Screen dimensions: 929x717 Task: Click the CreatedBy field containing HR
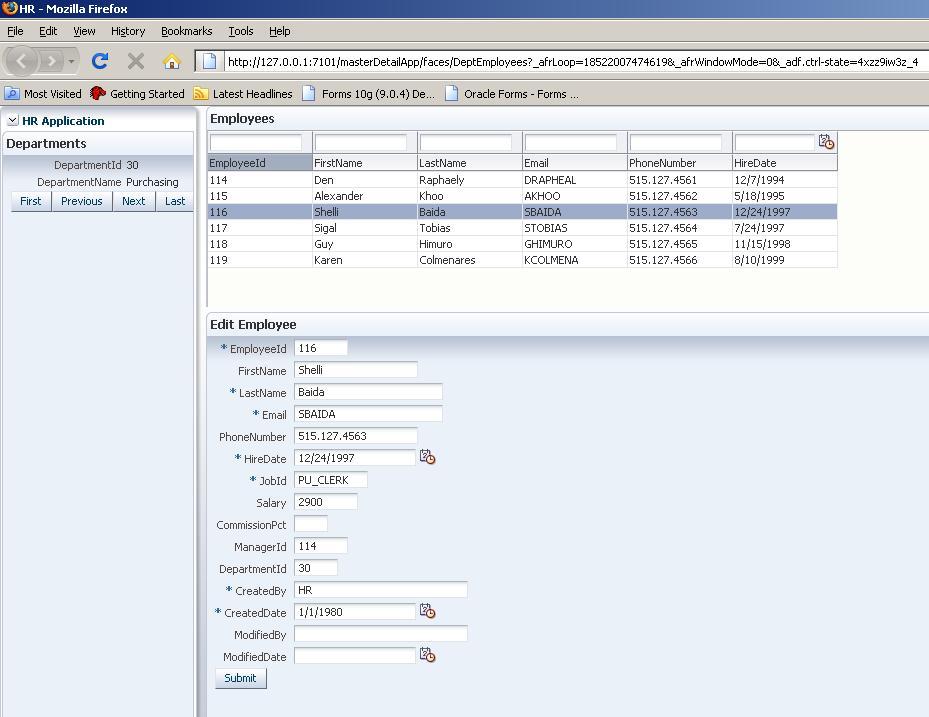pos(380,590)
